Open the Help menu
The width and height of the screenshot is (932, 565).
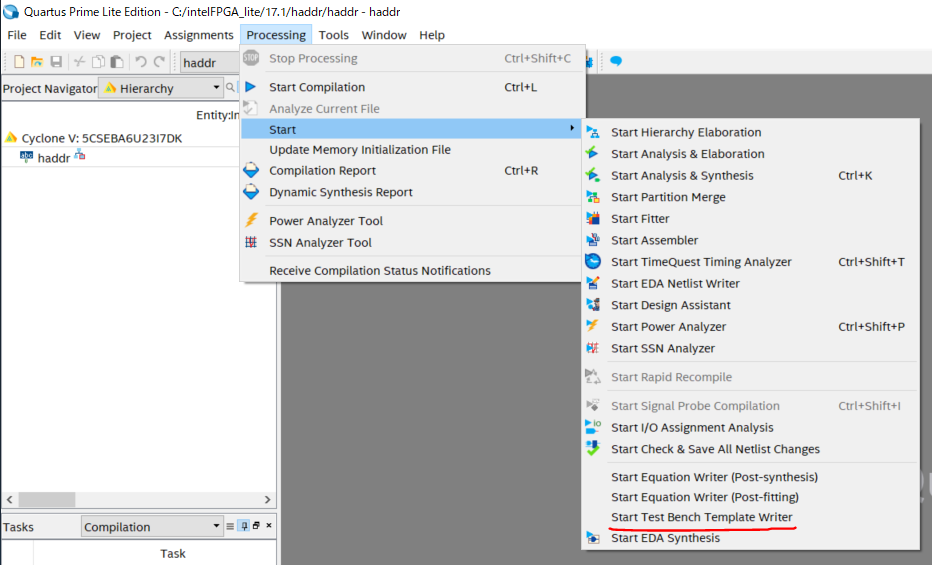pos(432,35)
